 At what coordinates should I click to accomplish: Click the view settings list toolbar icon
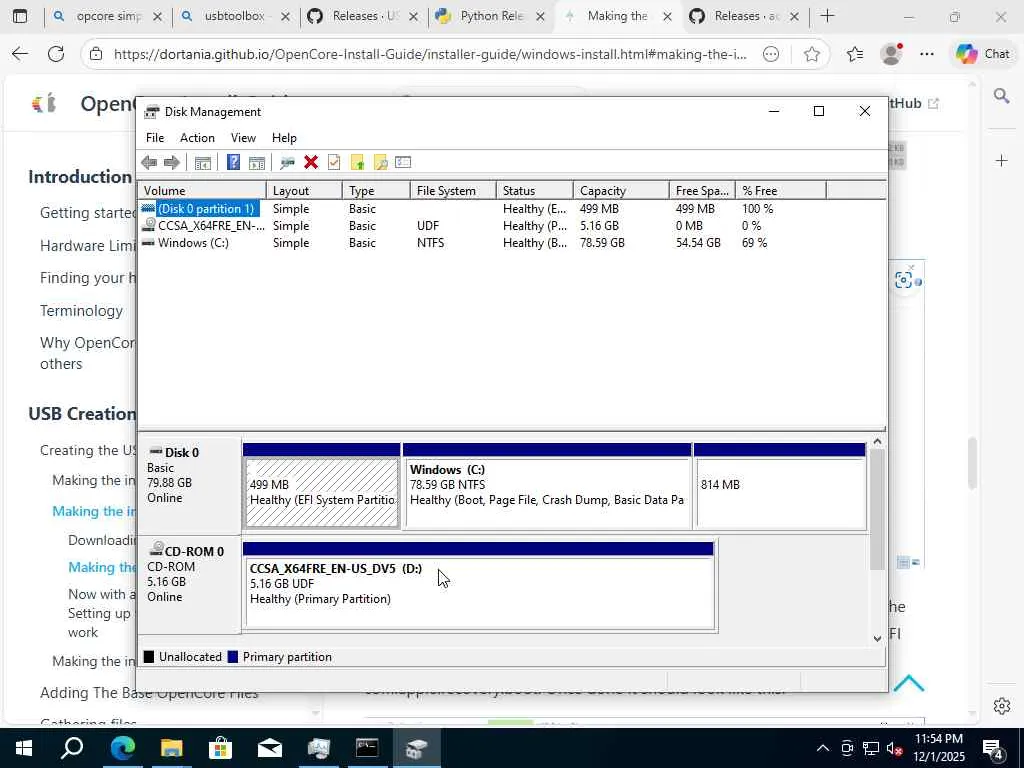click(x=403, y=163)
